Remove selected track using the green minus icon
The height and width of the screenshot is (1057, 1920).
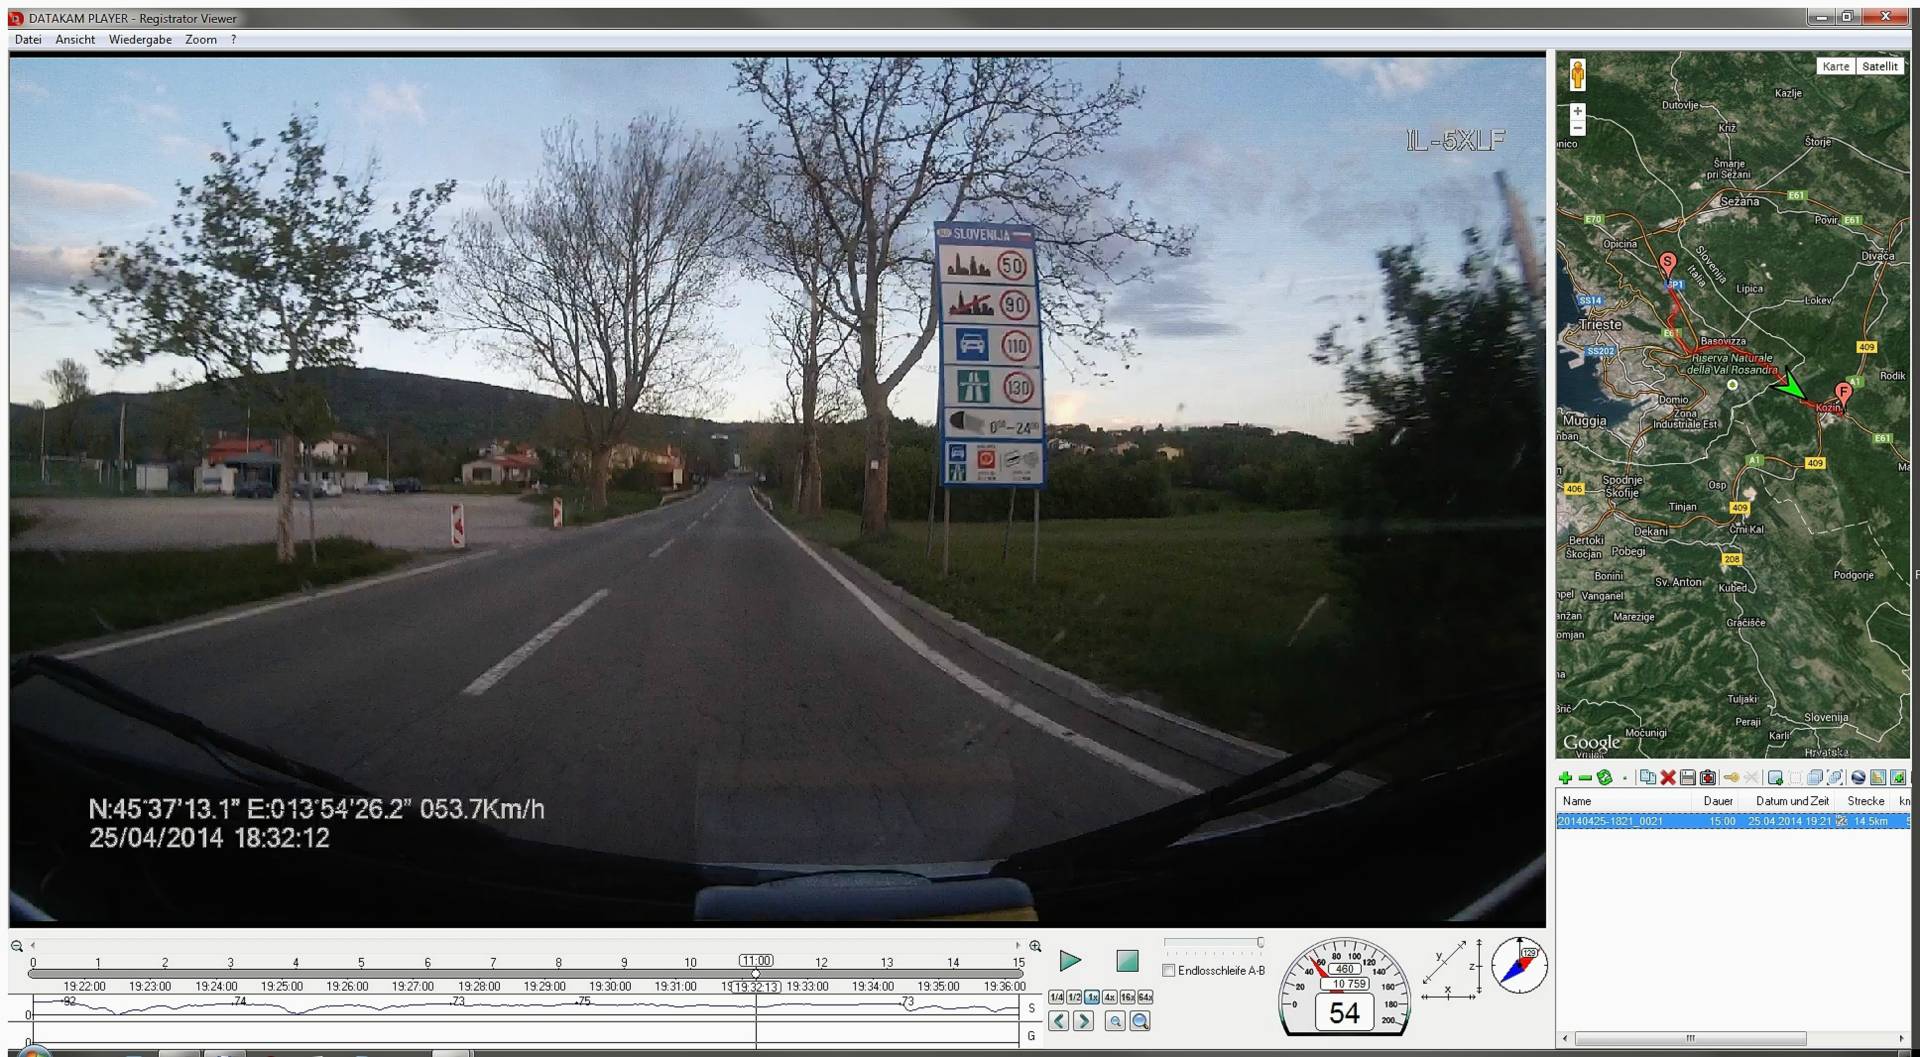[x=1585, y=778]
